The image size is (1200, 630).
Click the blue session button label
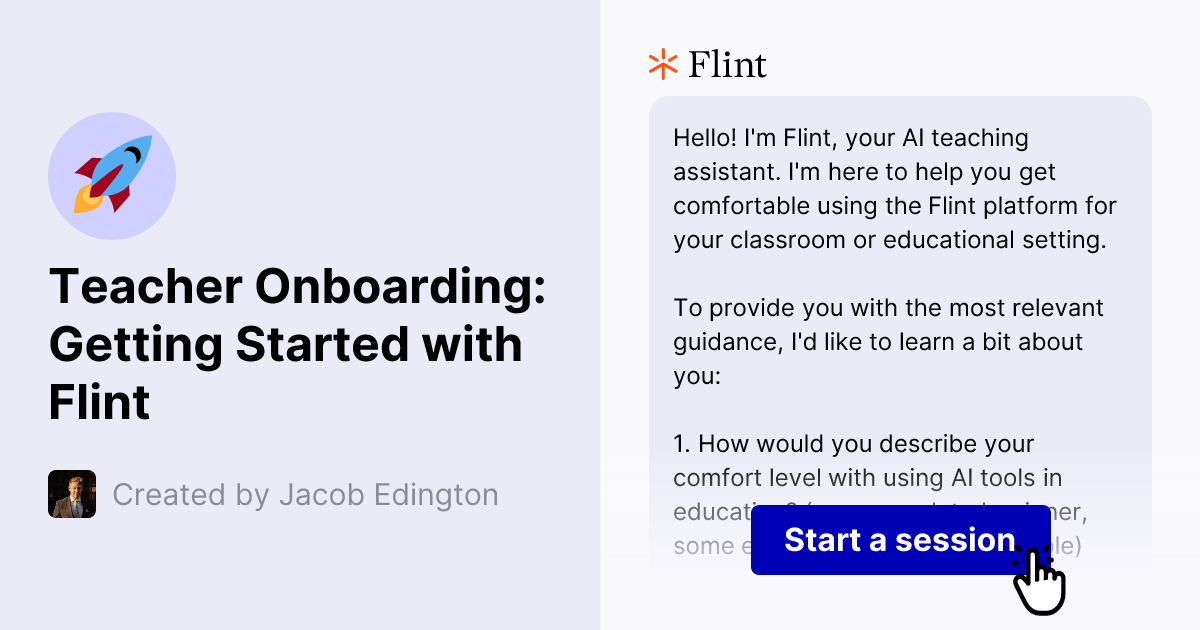(898, 540)
